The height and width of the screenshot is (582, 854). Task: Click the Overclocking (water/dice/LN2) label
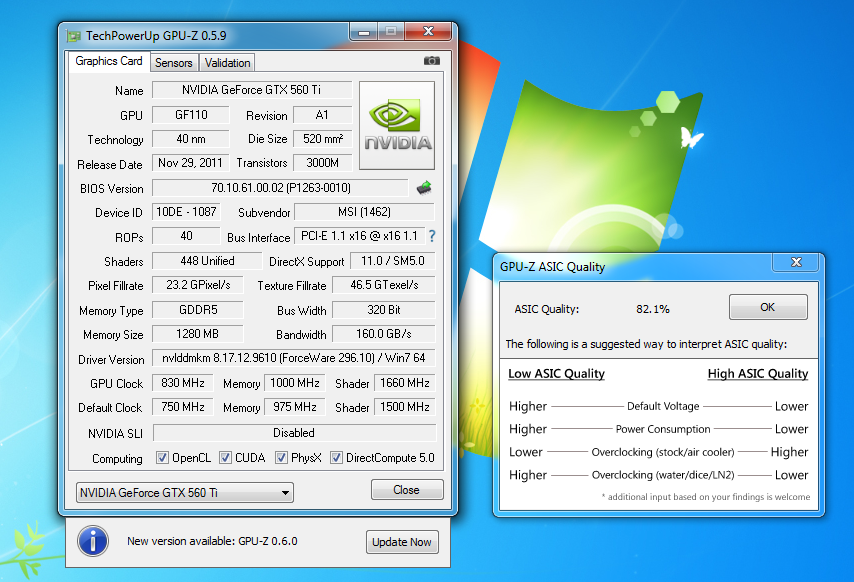pos(663,475)
